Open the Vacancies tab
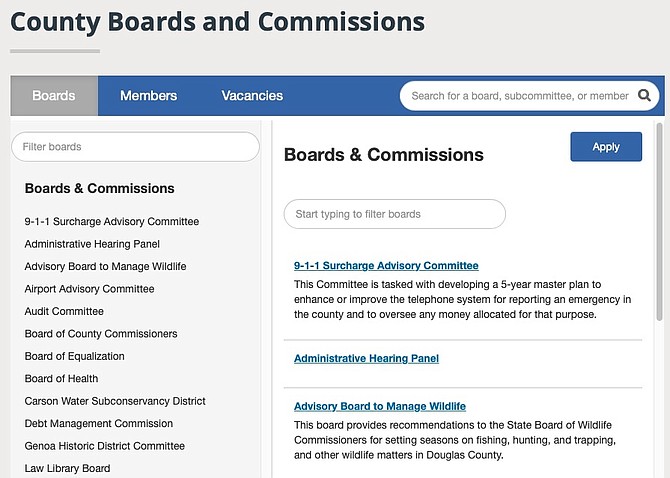This screenshot has width=670, height=478. point(252,96)
